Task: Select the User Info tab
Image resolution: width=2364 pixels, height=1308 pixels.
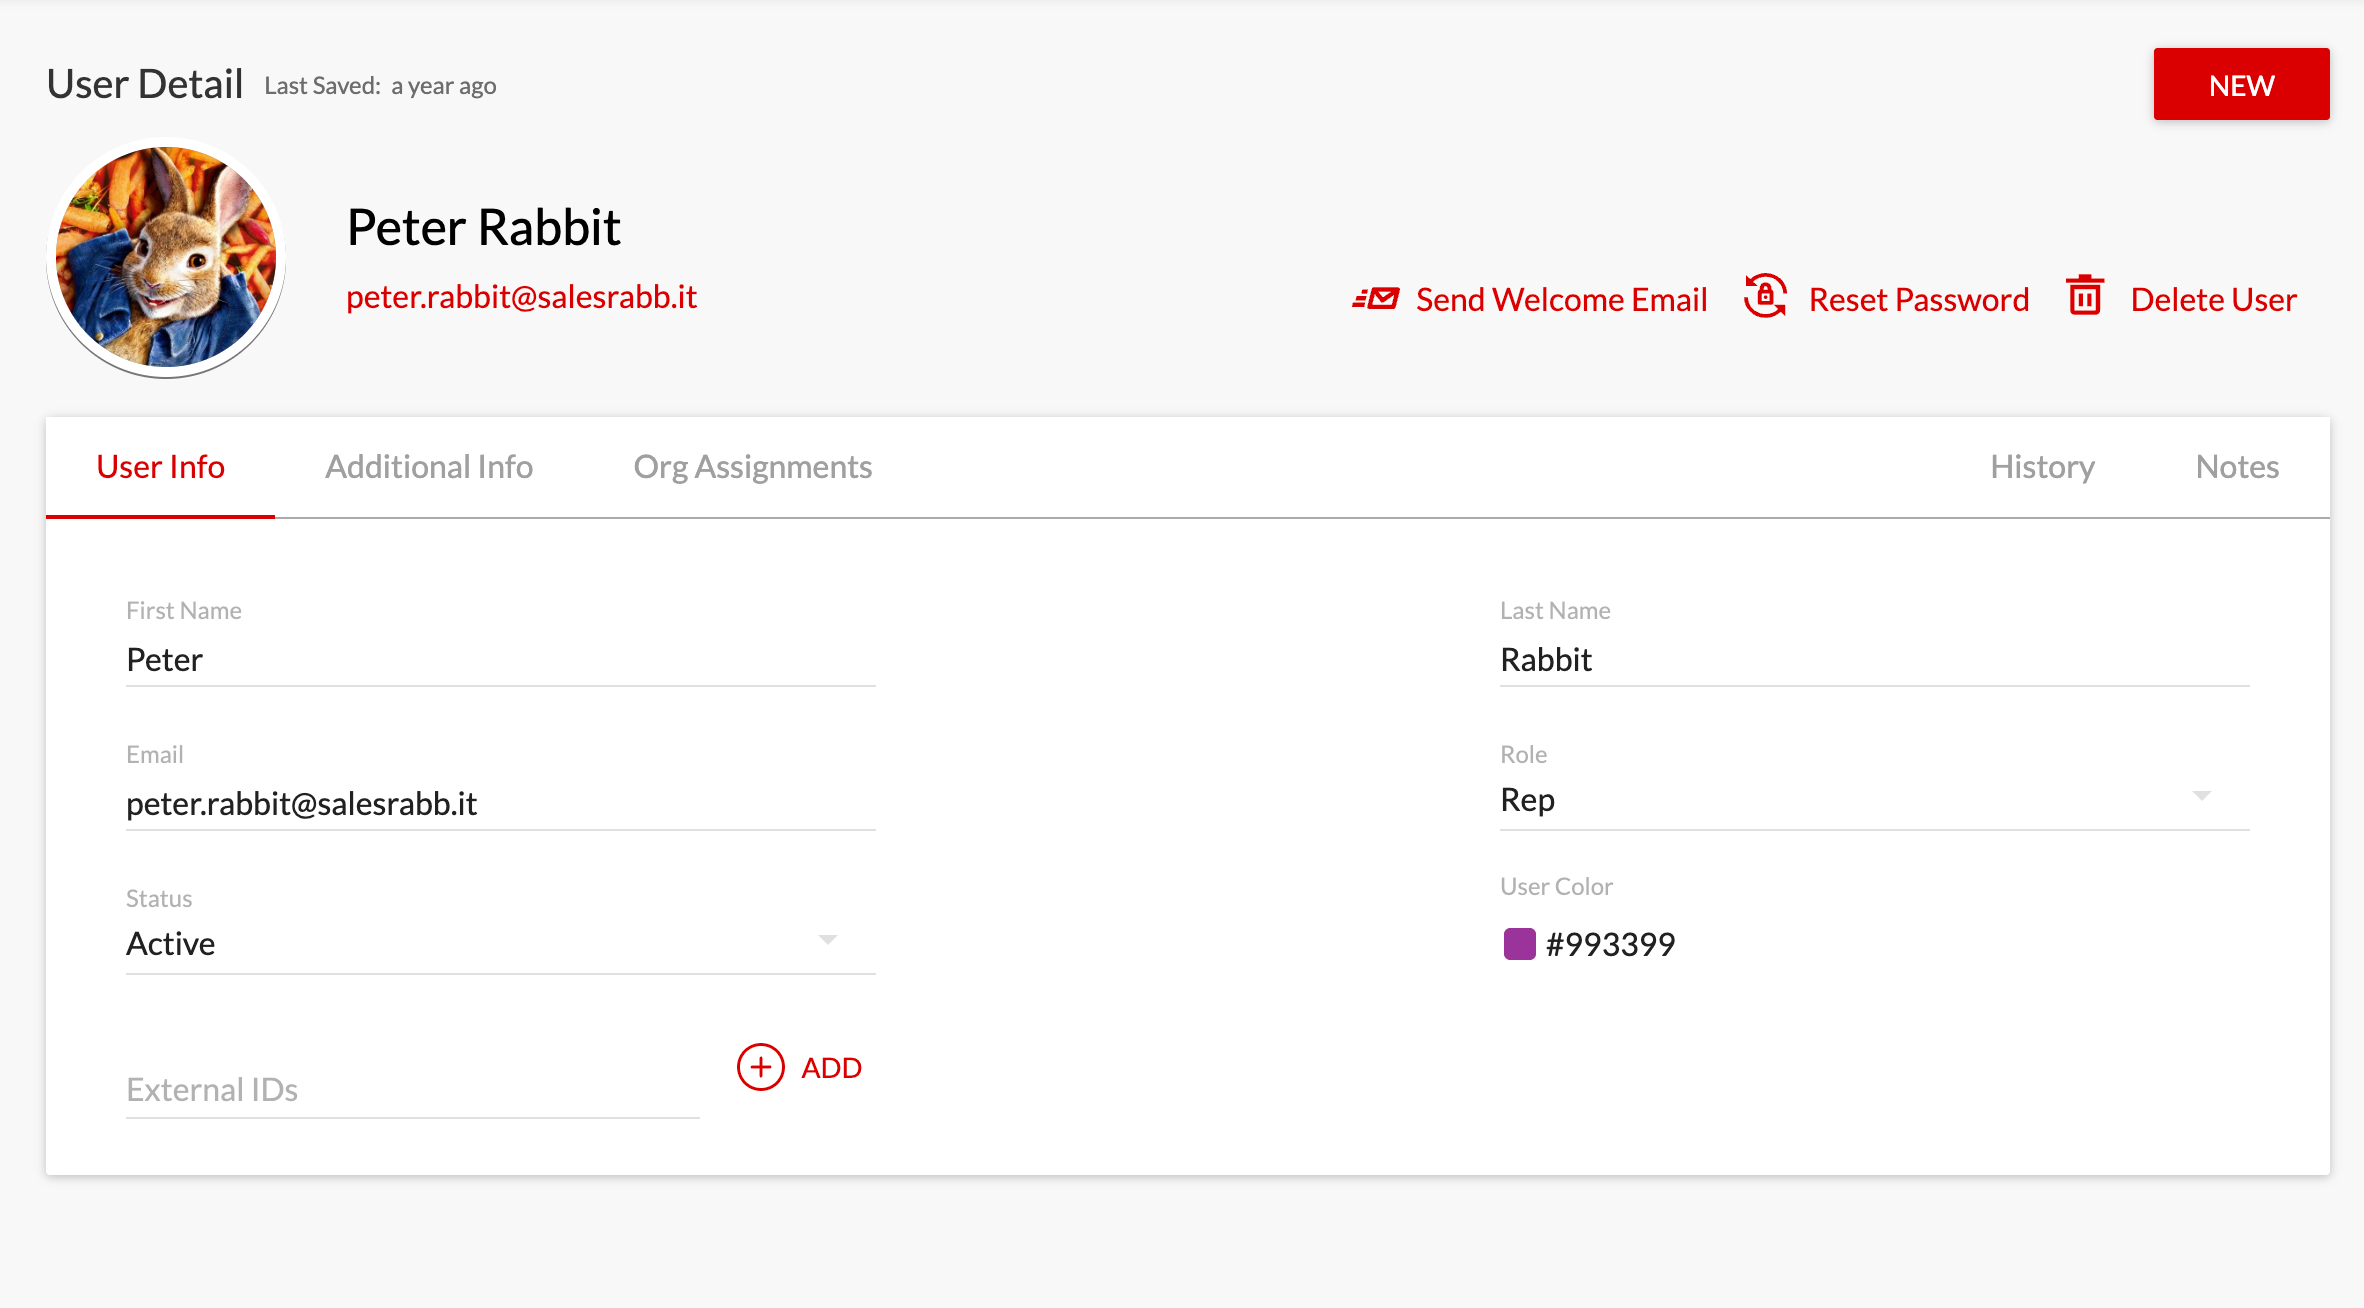Action: (x=161, y=466)
